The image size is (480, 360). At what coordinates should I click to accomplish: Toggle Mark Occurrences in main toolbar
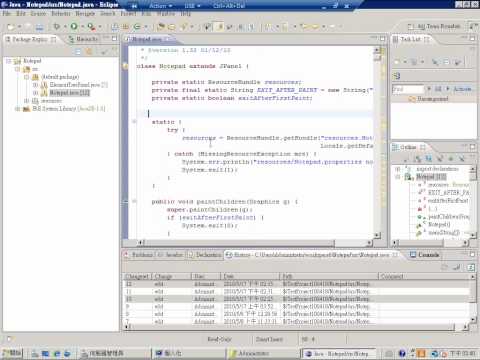[220, 27]
